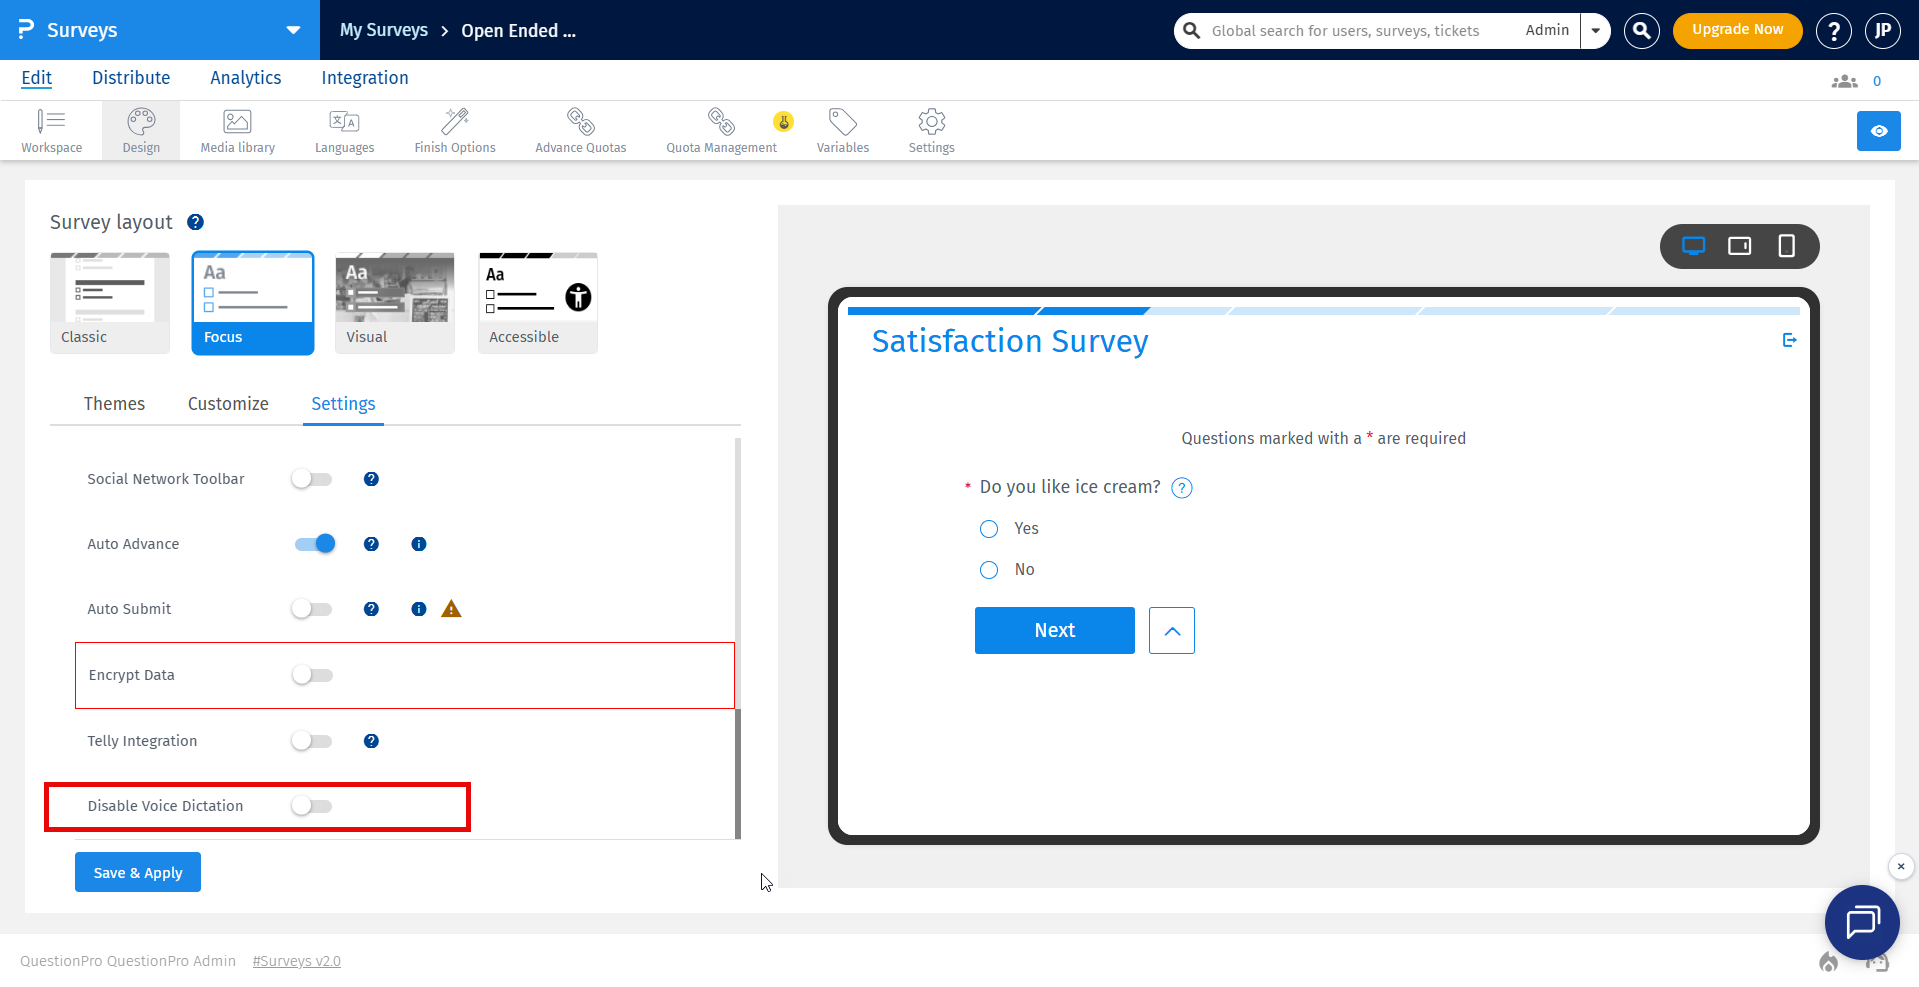Image resolution: width=1919 pixels, height=987 pixels.
Task: Open the Variables tag icon
Action: (843, 131)
